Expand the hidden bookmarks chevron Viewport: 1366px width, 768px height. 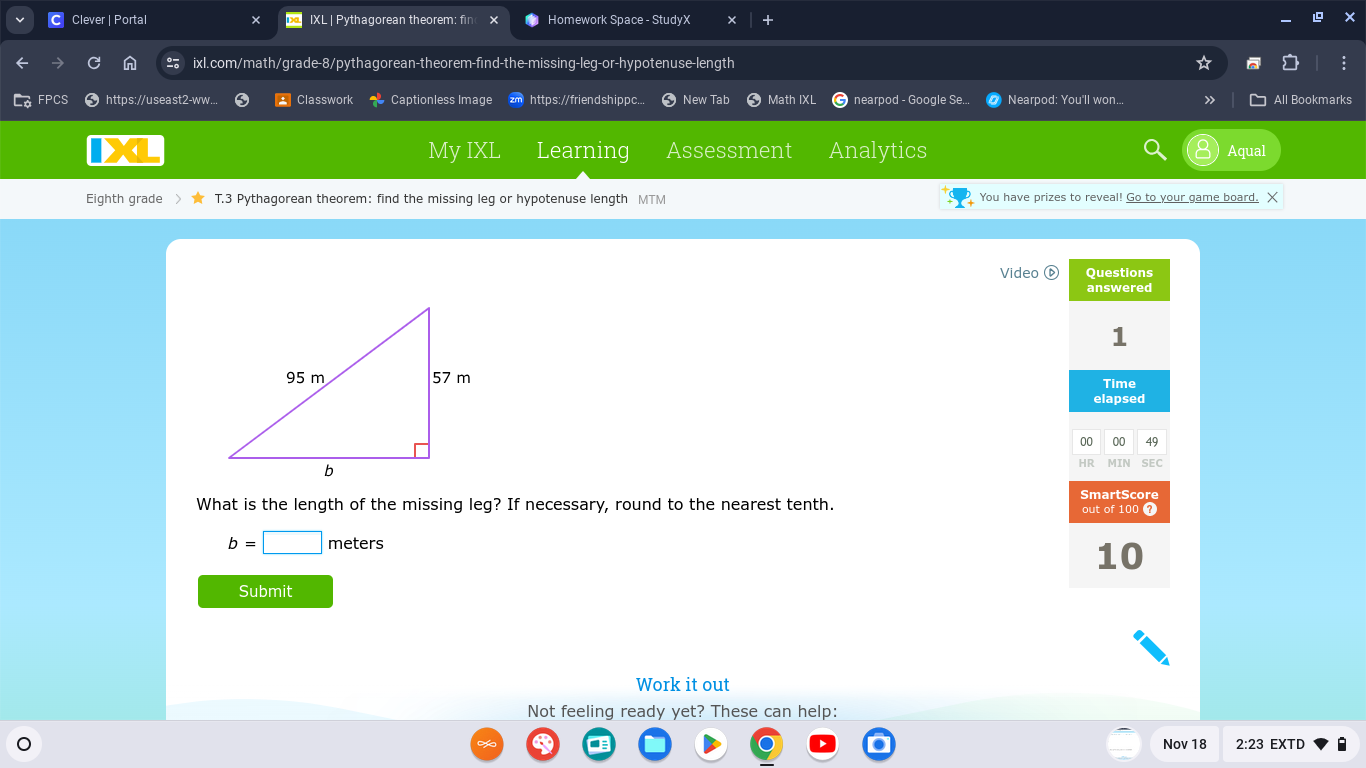1209,100
